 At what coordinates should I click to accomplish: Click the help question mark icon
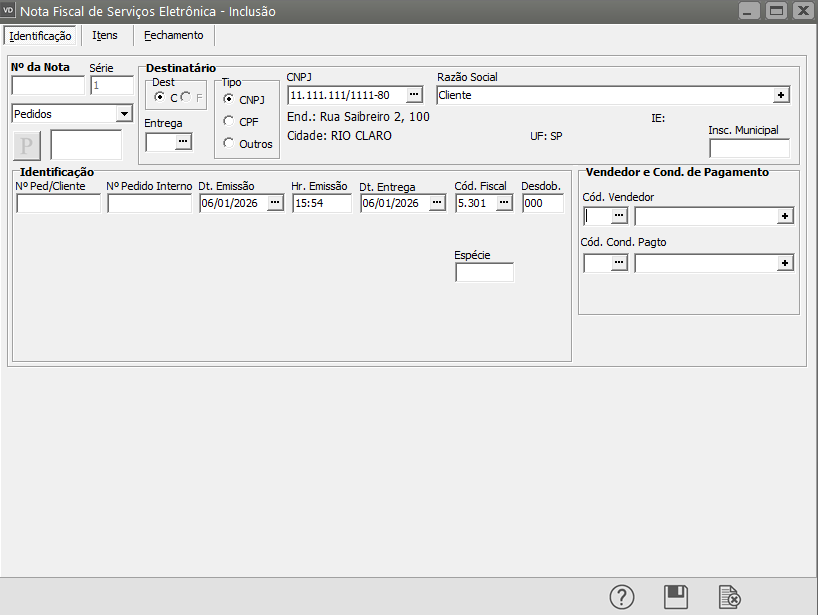point(622,597)
